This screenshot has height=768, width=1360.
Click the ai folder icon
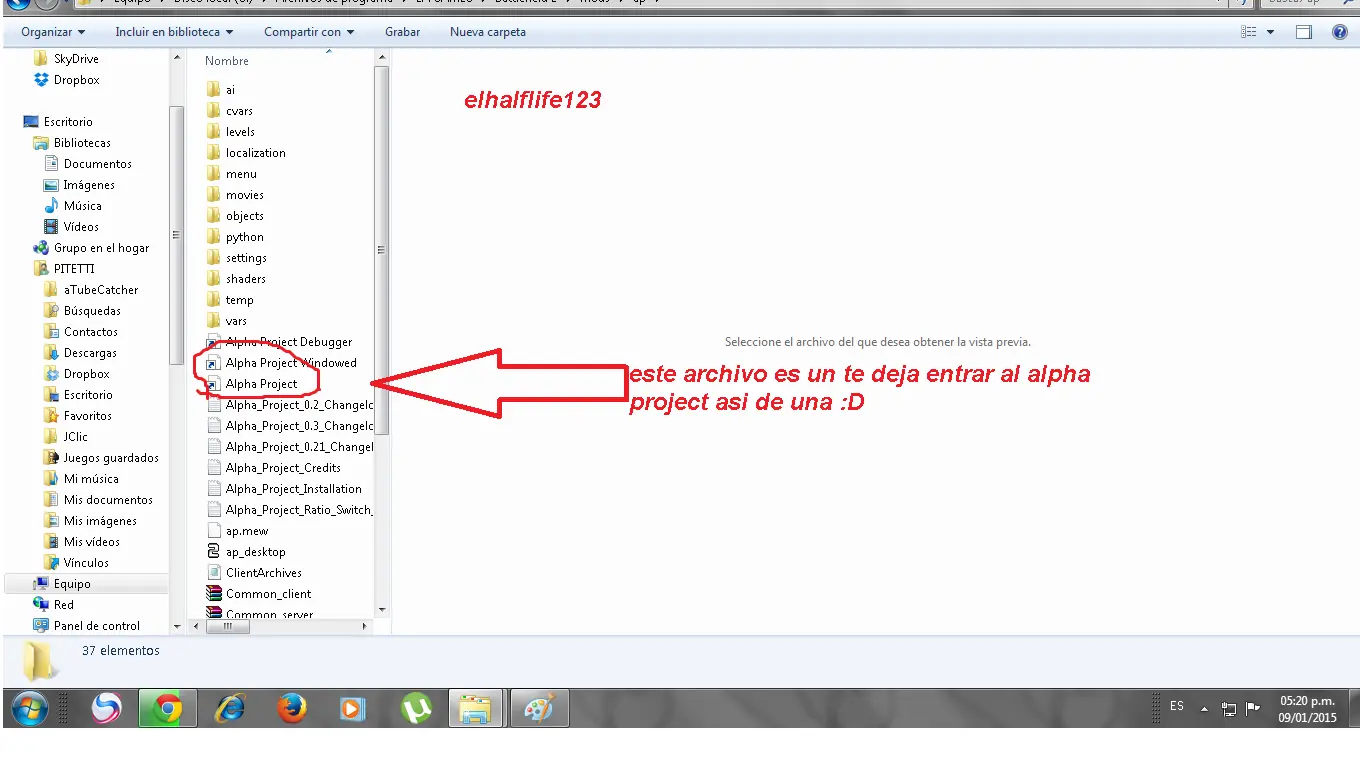click(213, 90)
